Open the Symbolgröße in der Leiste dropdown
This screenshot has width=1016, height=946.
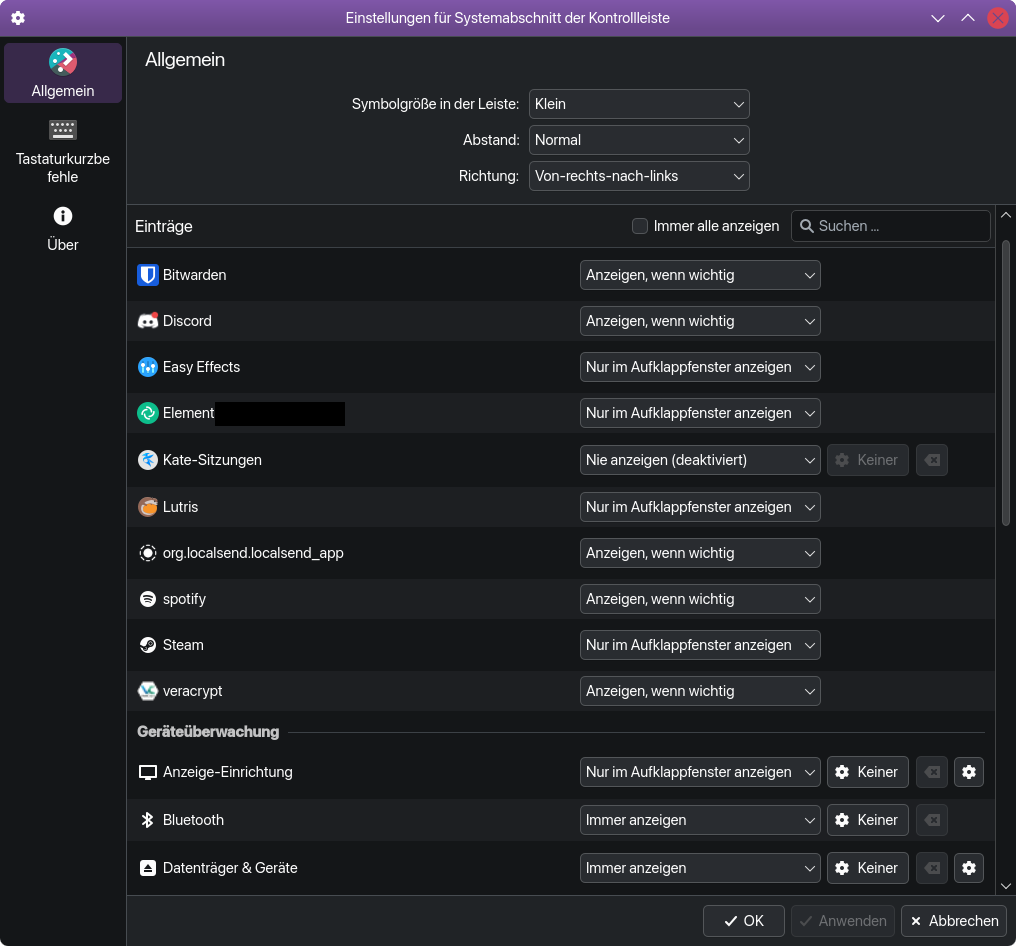[x=639, y=104]
